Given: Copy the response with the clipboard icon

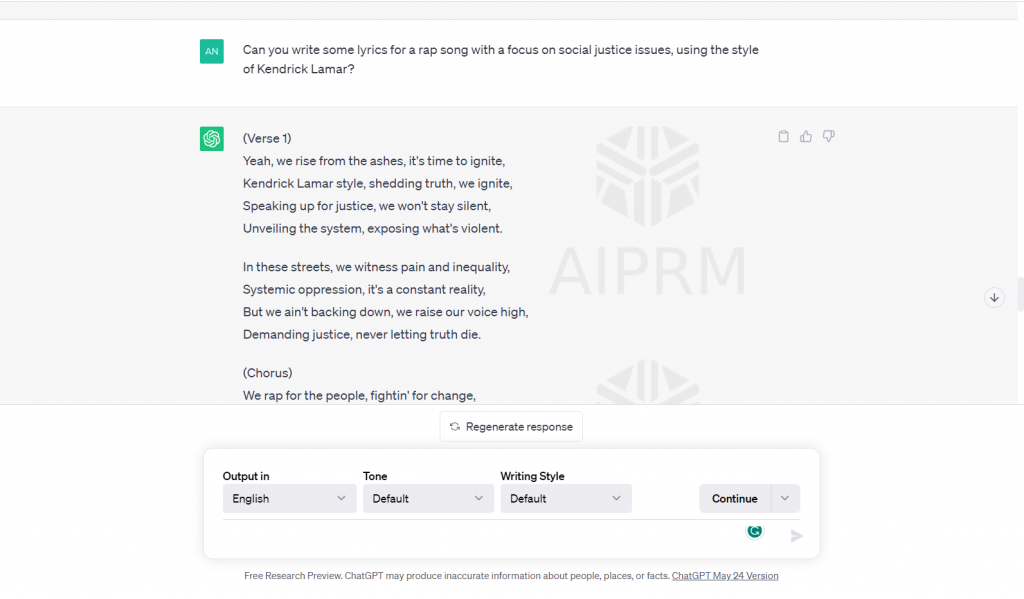Looking at the screenshot, I should point(784,136).
